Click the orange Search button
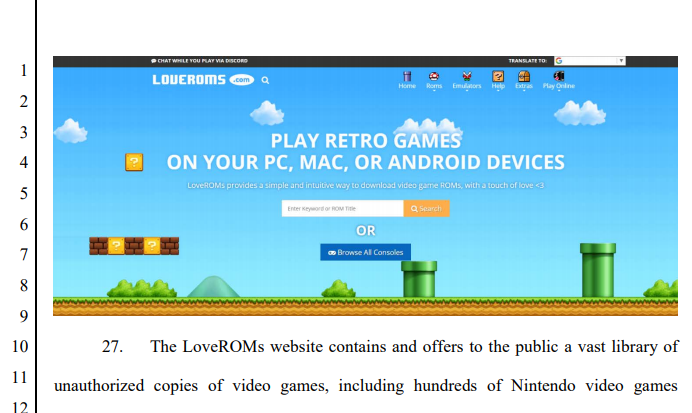The width and height of the screenshot is (692, 413). [x=426, y=208]
